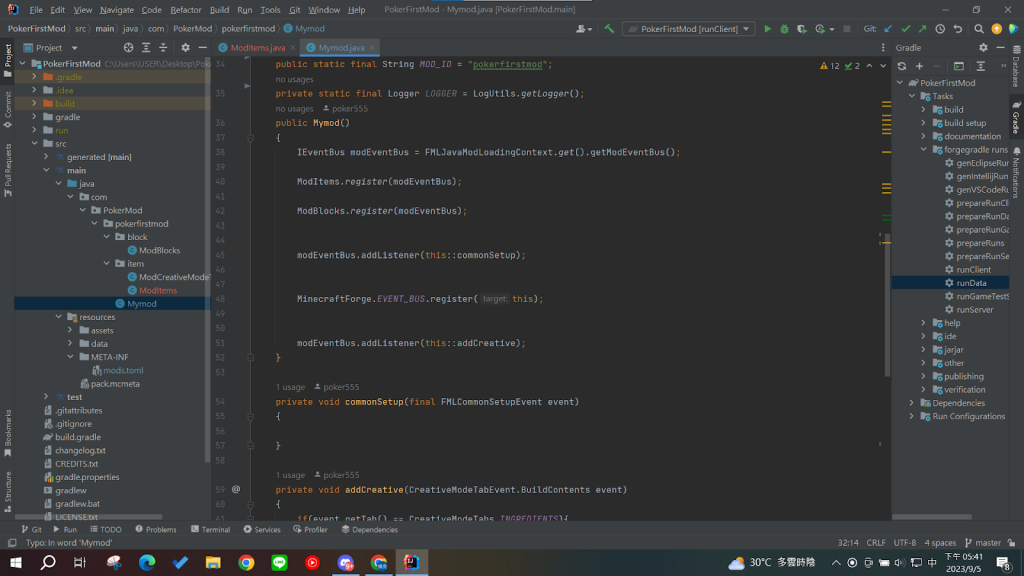The image size is (1024, 576).
Task: Open the editor tabs more options menu
Action: tap(883, 48)
